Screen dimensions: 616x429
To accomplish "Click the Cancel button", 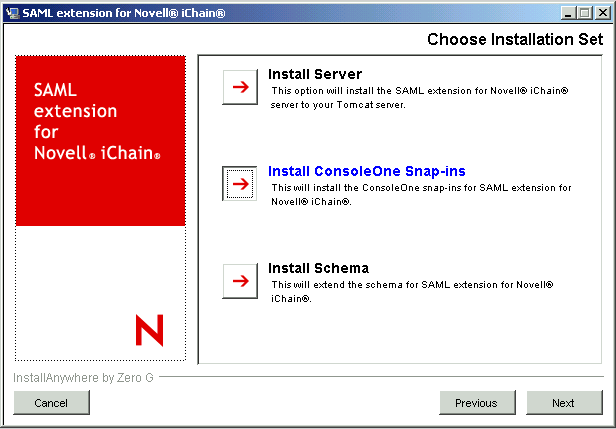I will coord(51,403).
